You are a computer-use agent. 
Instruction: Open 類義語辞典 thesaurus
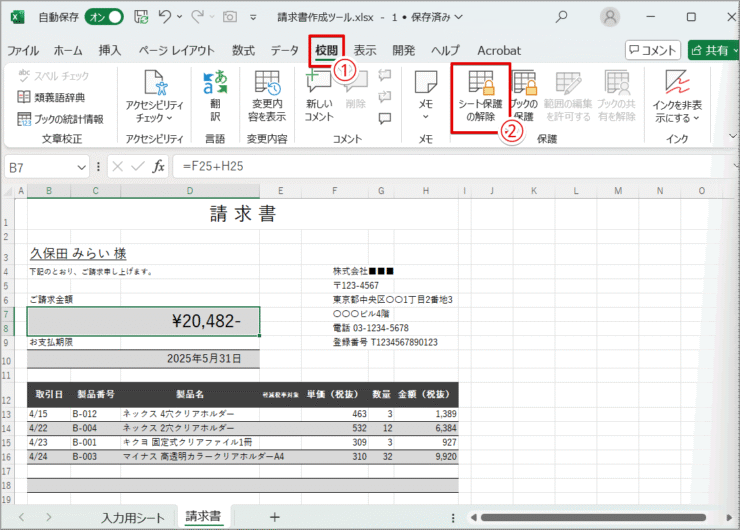pyautogui.click(x=51, y=97)
